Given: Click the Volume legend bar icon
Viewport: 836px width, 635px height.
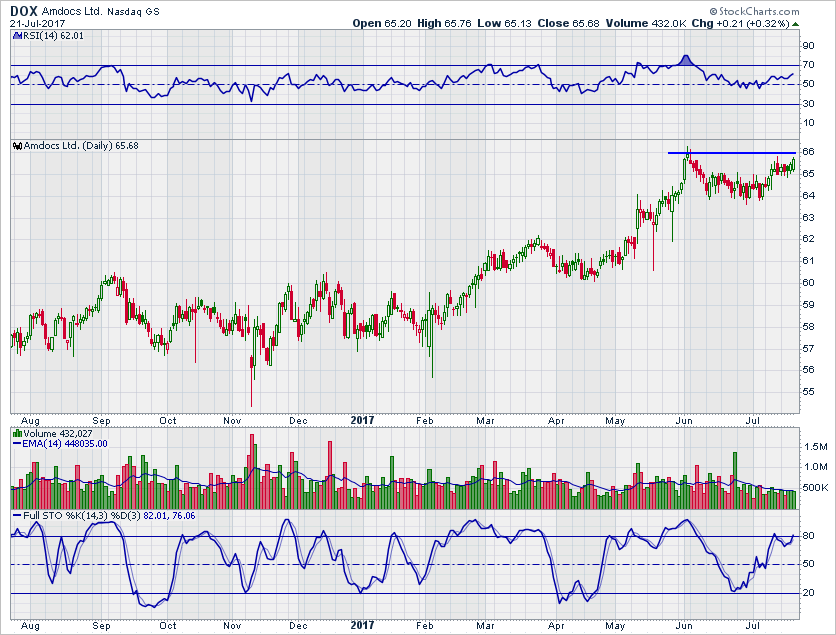Looking at the screenshot, I should 17,433.
